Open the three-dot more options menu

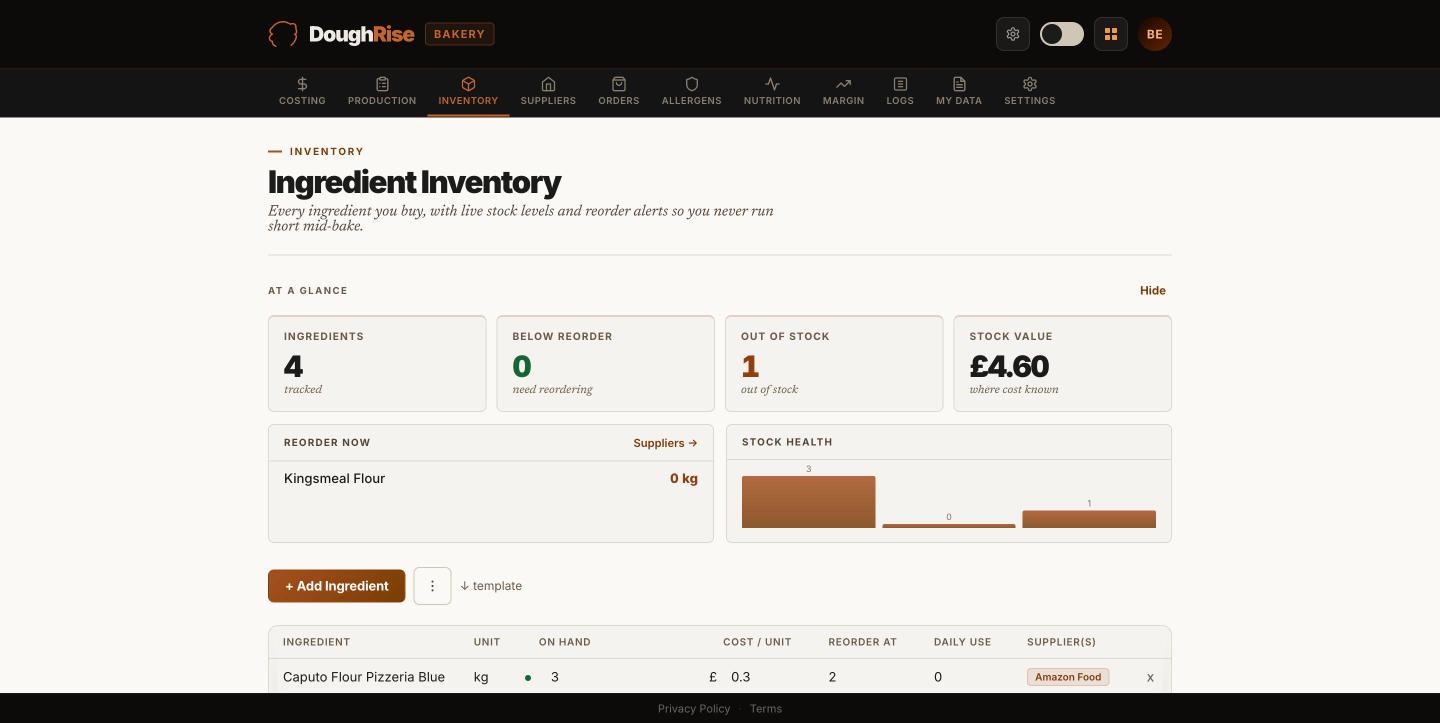point(432,586)
